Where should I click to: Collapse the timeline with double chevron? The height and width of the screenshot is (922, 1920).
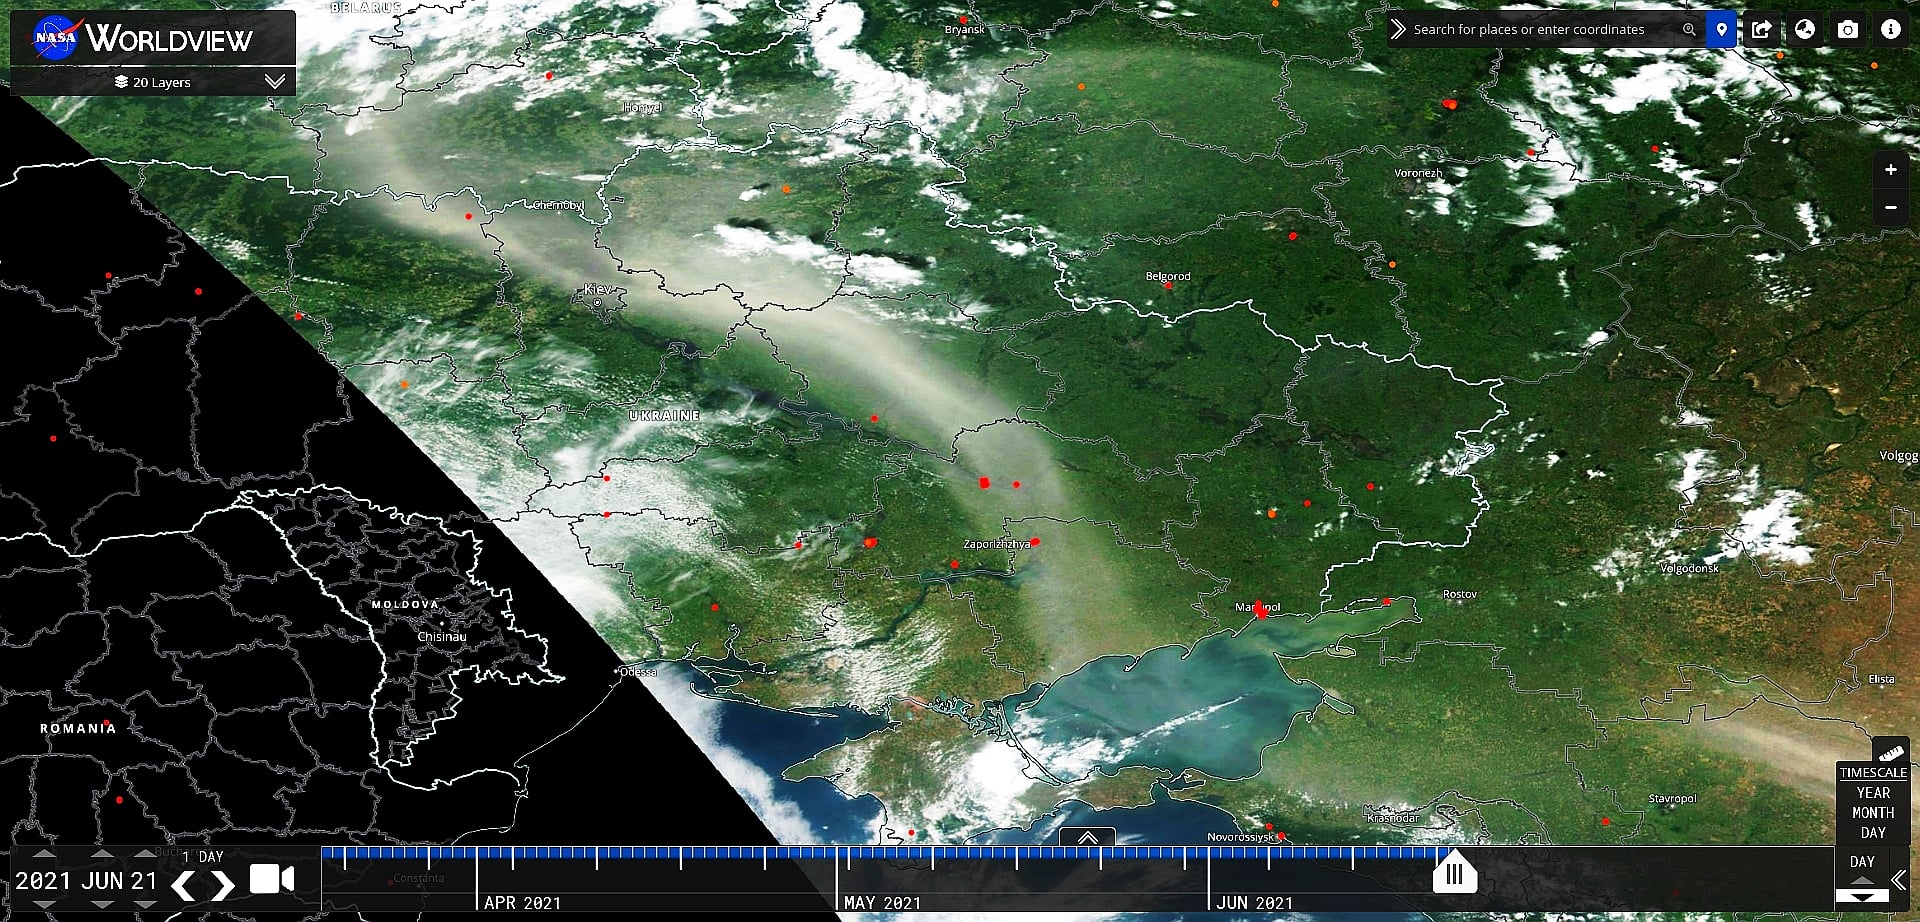1899,880
